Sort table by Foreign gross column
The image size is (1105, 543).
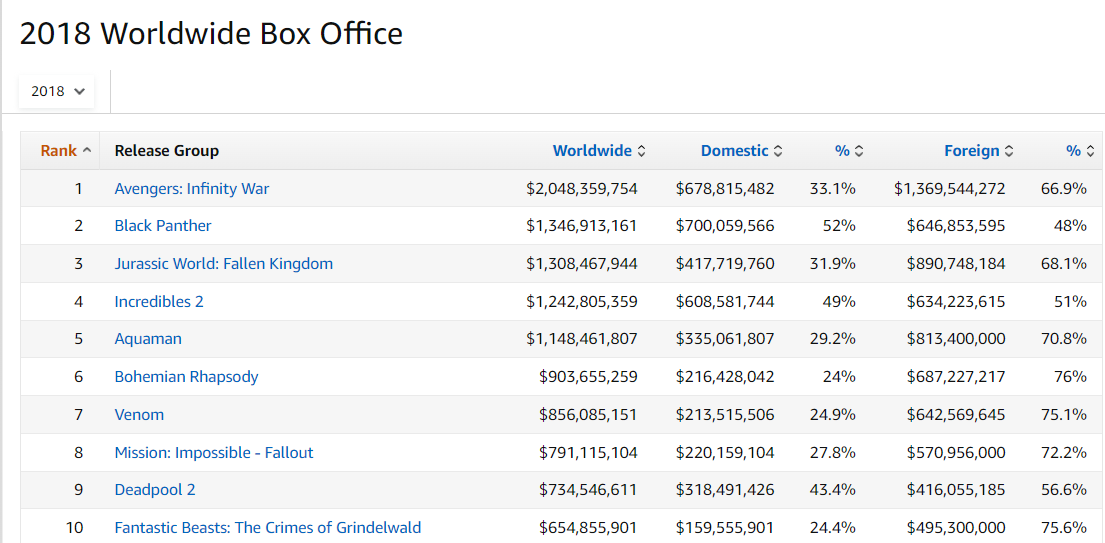click(x=979, y=151)
